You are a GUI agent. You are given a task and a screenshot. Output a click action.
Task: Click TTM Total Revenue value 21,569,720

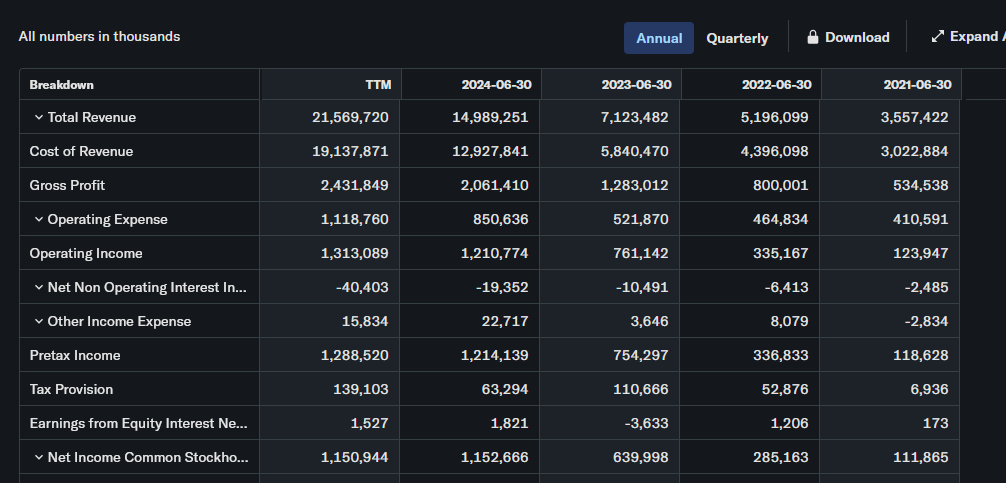(x=350, y=117)
